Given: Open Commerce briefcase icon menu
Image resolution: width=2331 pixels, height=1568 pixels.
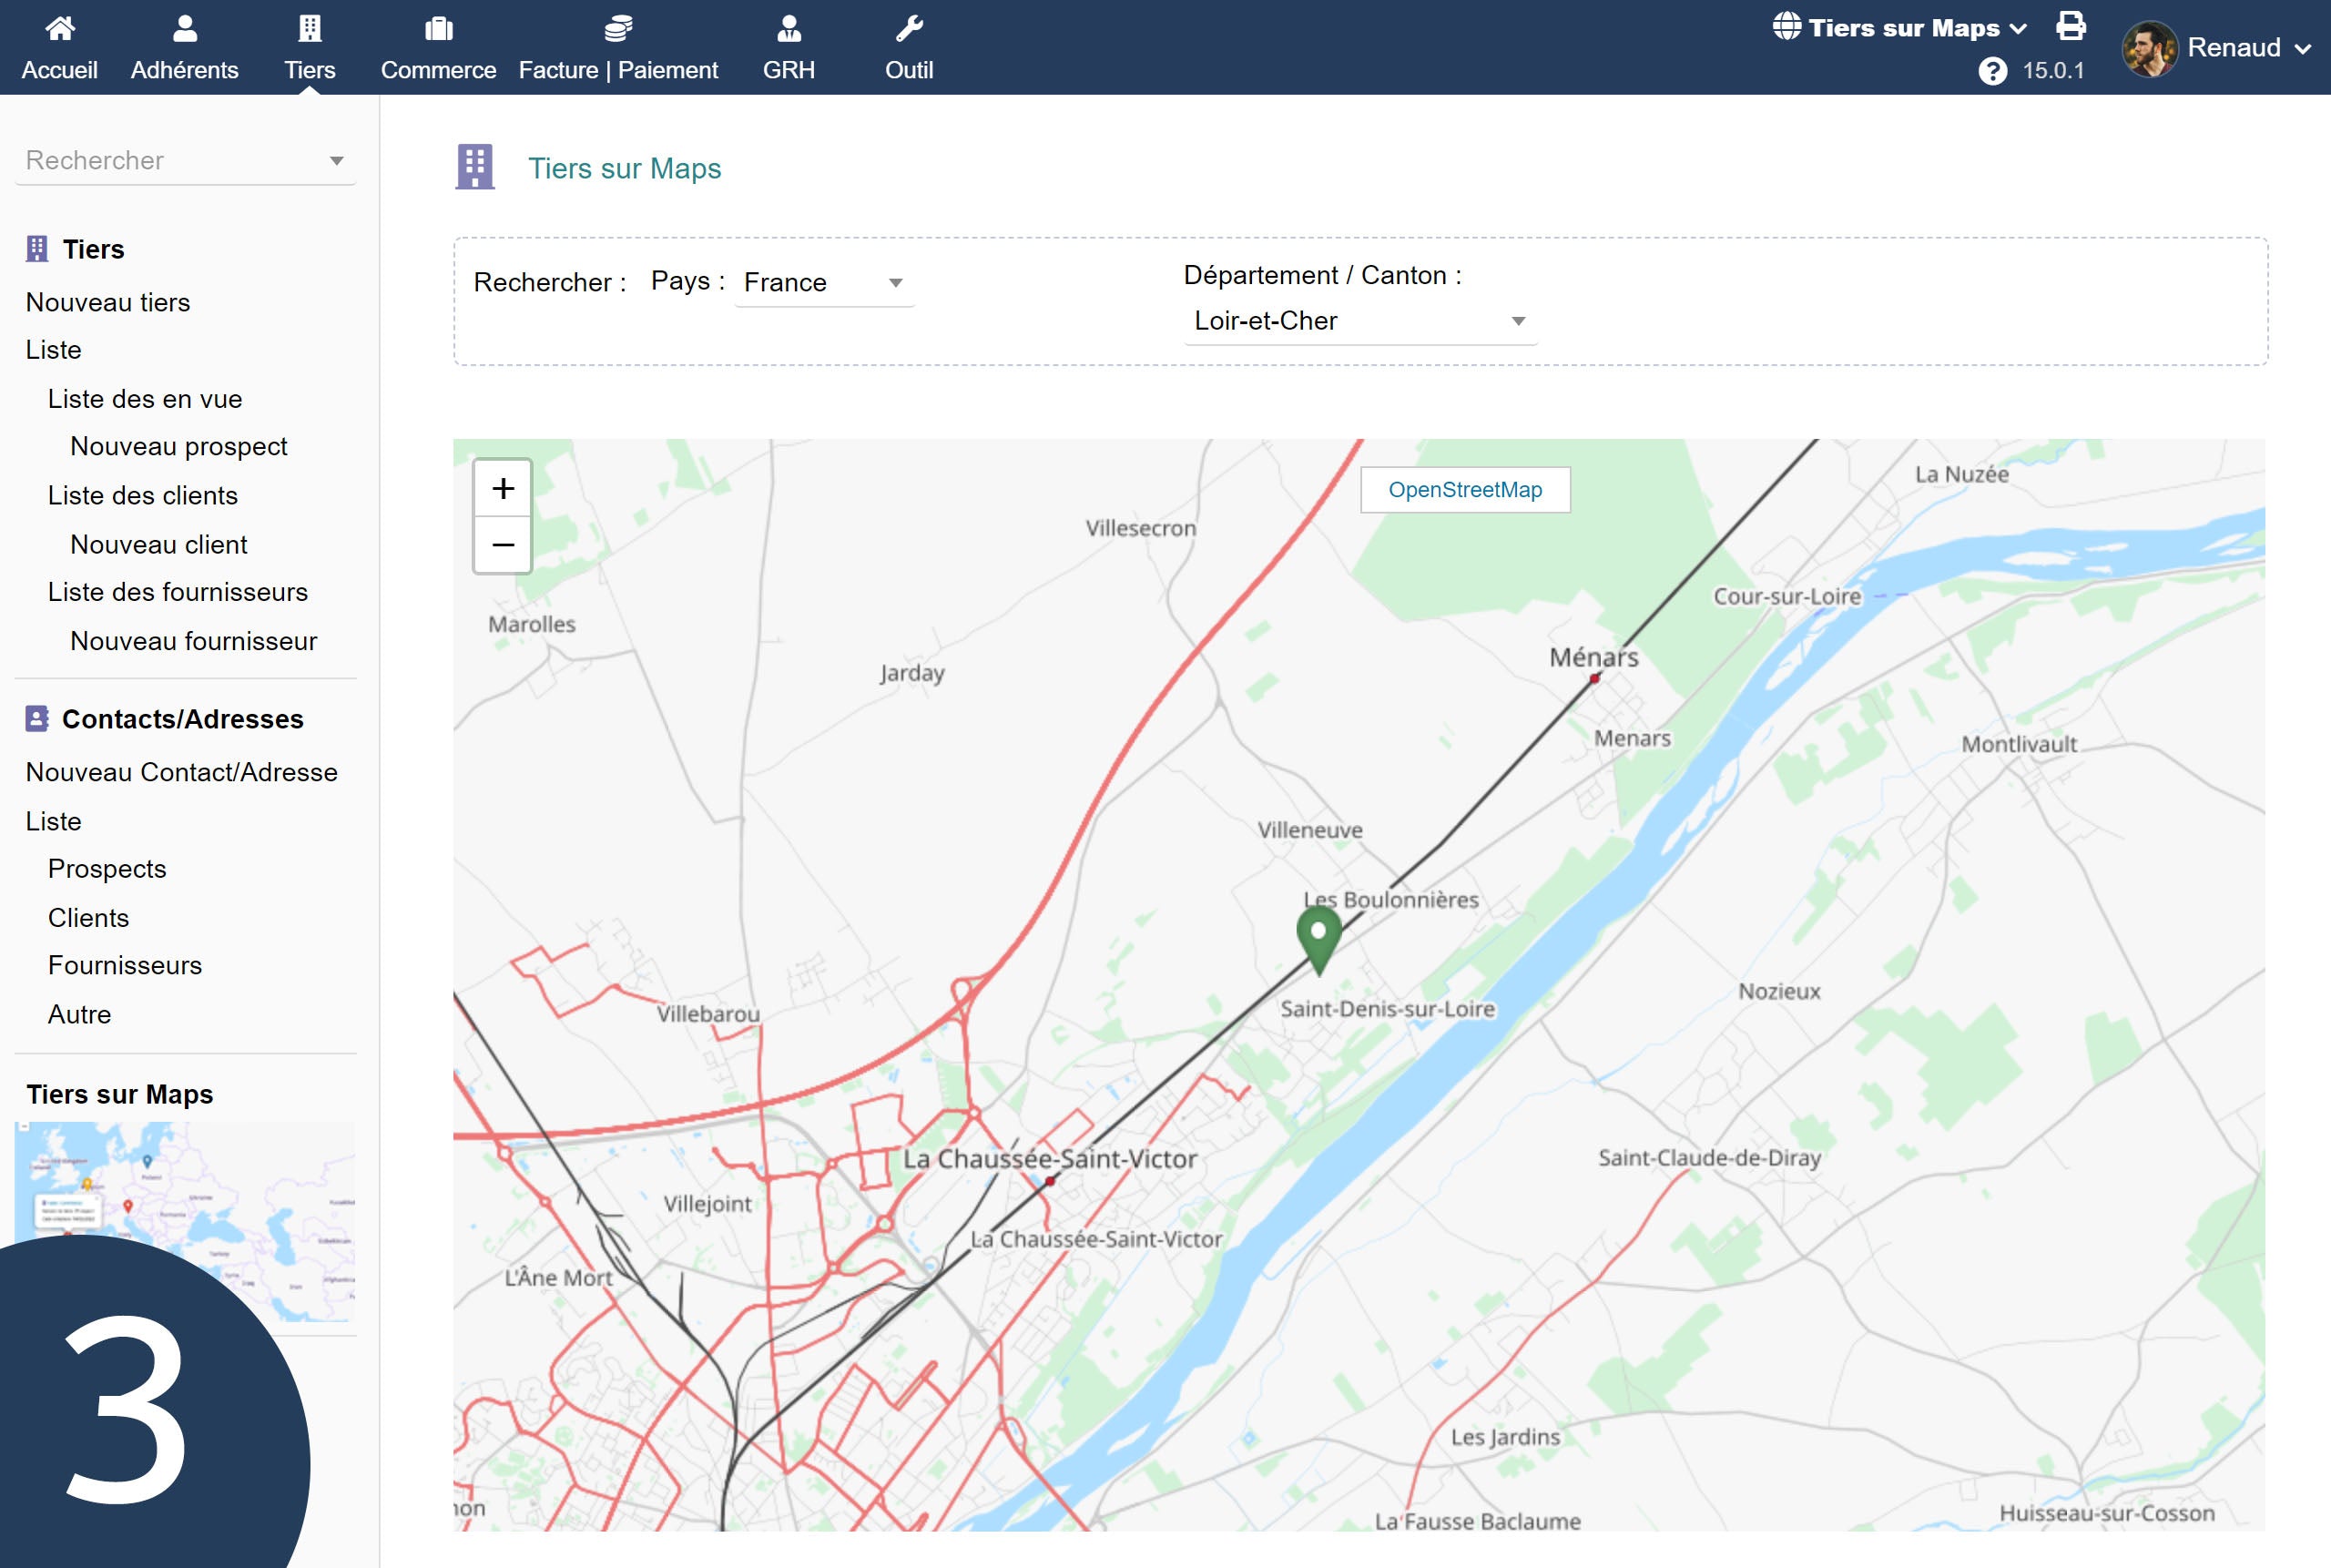Looking at the screenshot, I should tap(438, 29).
